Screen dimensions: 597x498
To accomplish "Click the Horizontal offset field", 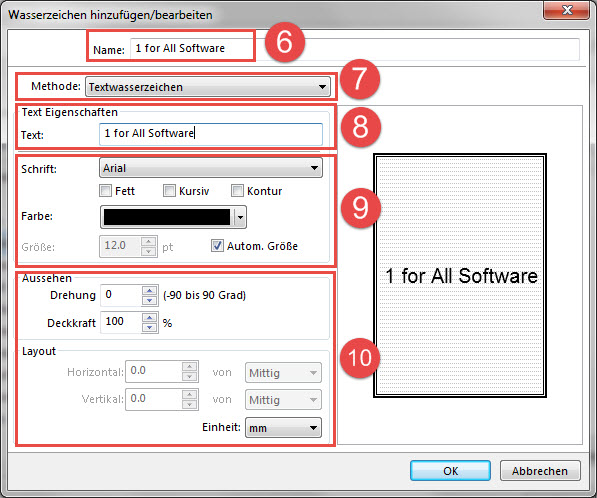I will (x=153, y=372).
